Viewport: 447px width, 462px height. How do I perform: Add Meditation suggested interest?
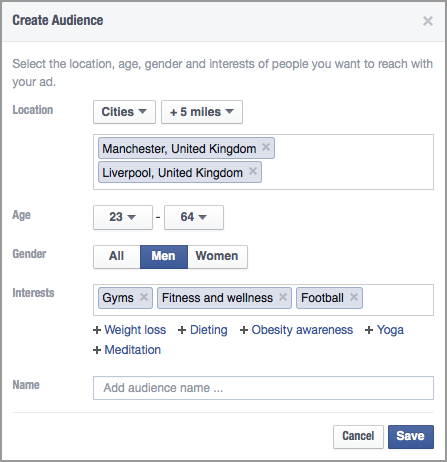(x=127, y=350)
